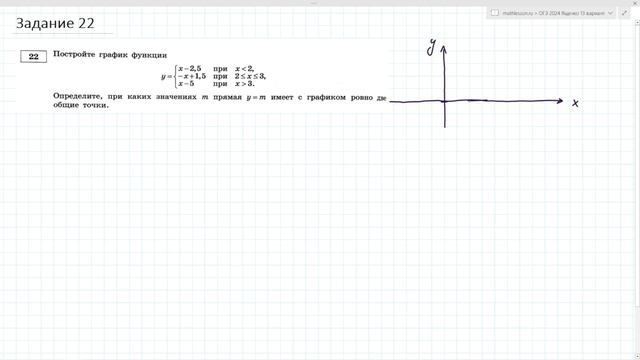Click the page title 'Задание 22'

55,23
